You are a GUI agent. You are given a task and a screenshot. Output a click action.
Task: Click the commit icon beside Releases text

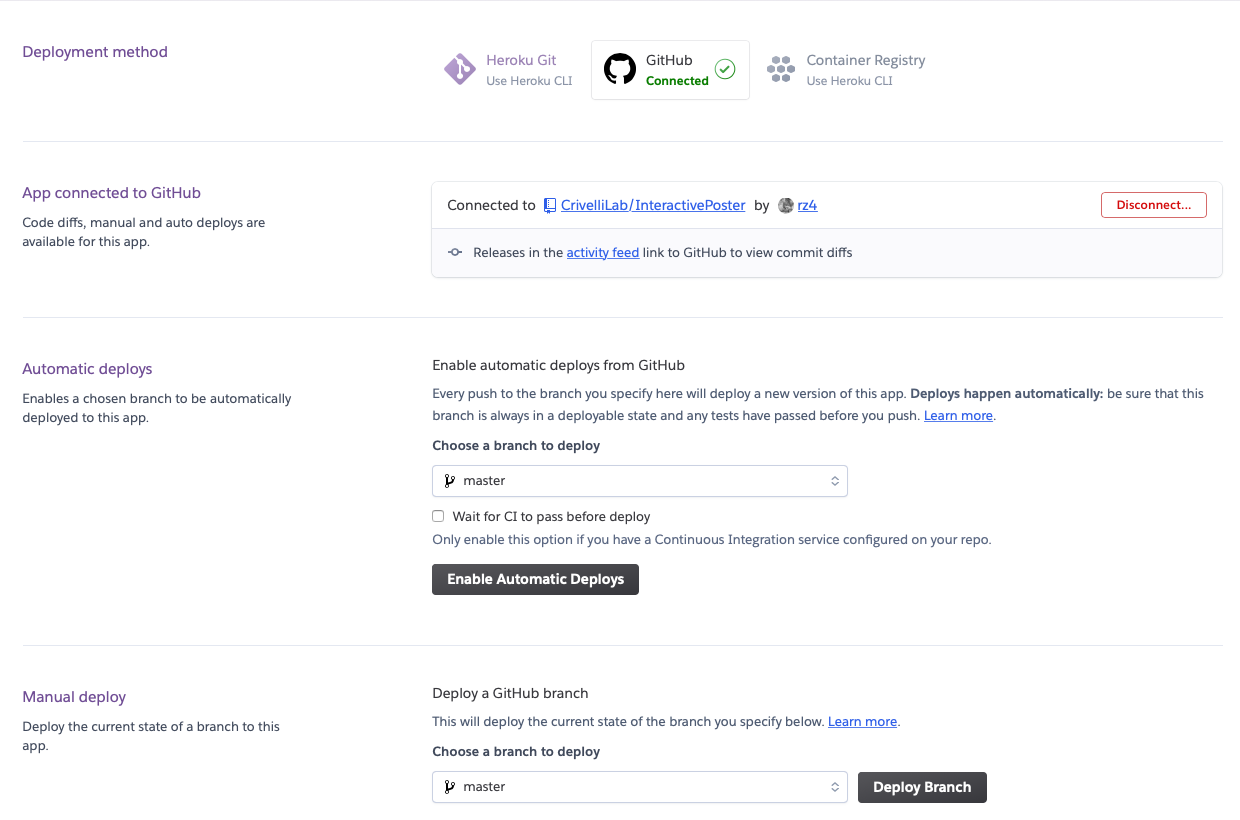coord(455,253)
